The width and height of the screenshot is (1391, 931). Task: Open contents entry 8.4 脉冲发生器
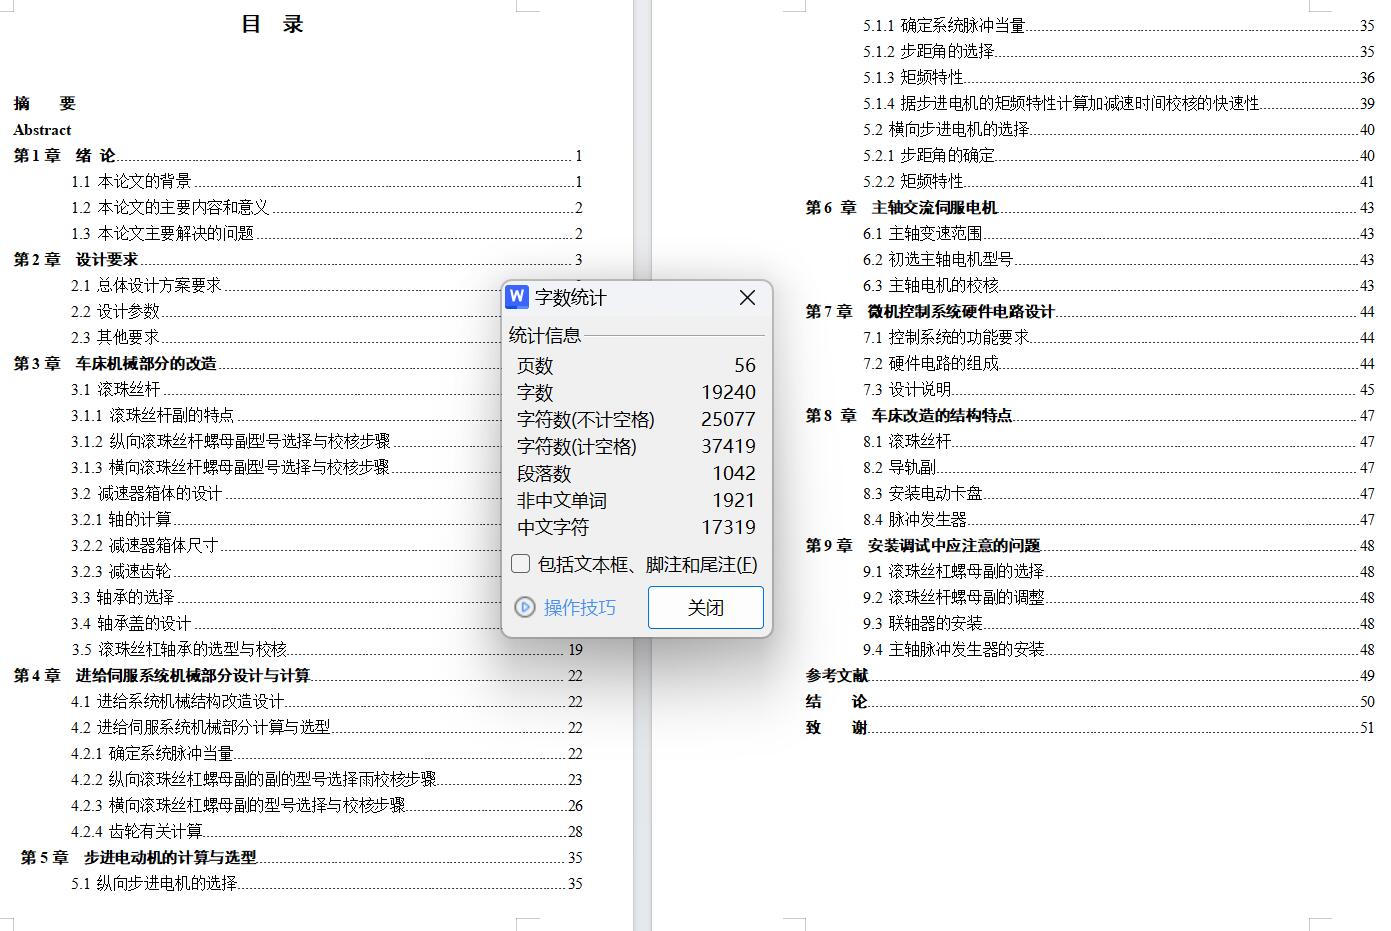1119,519
